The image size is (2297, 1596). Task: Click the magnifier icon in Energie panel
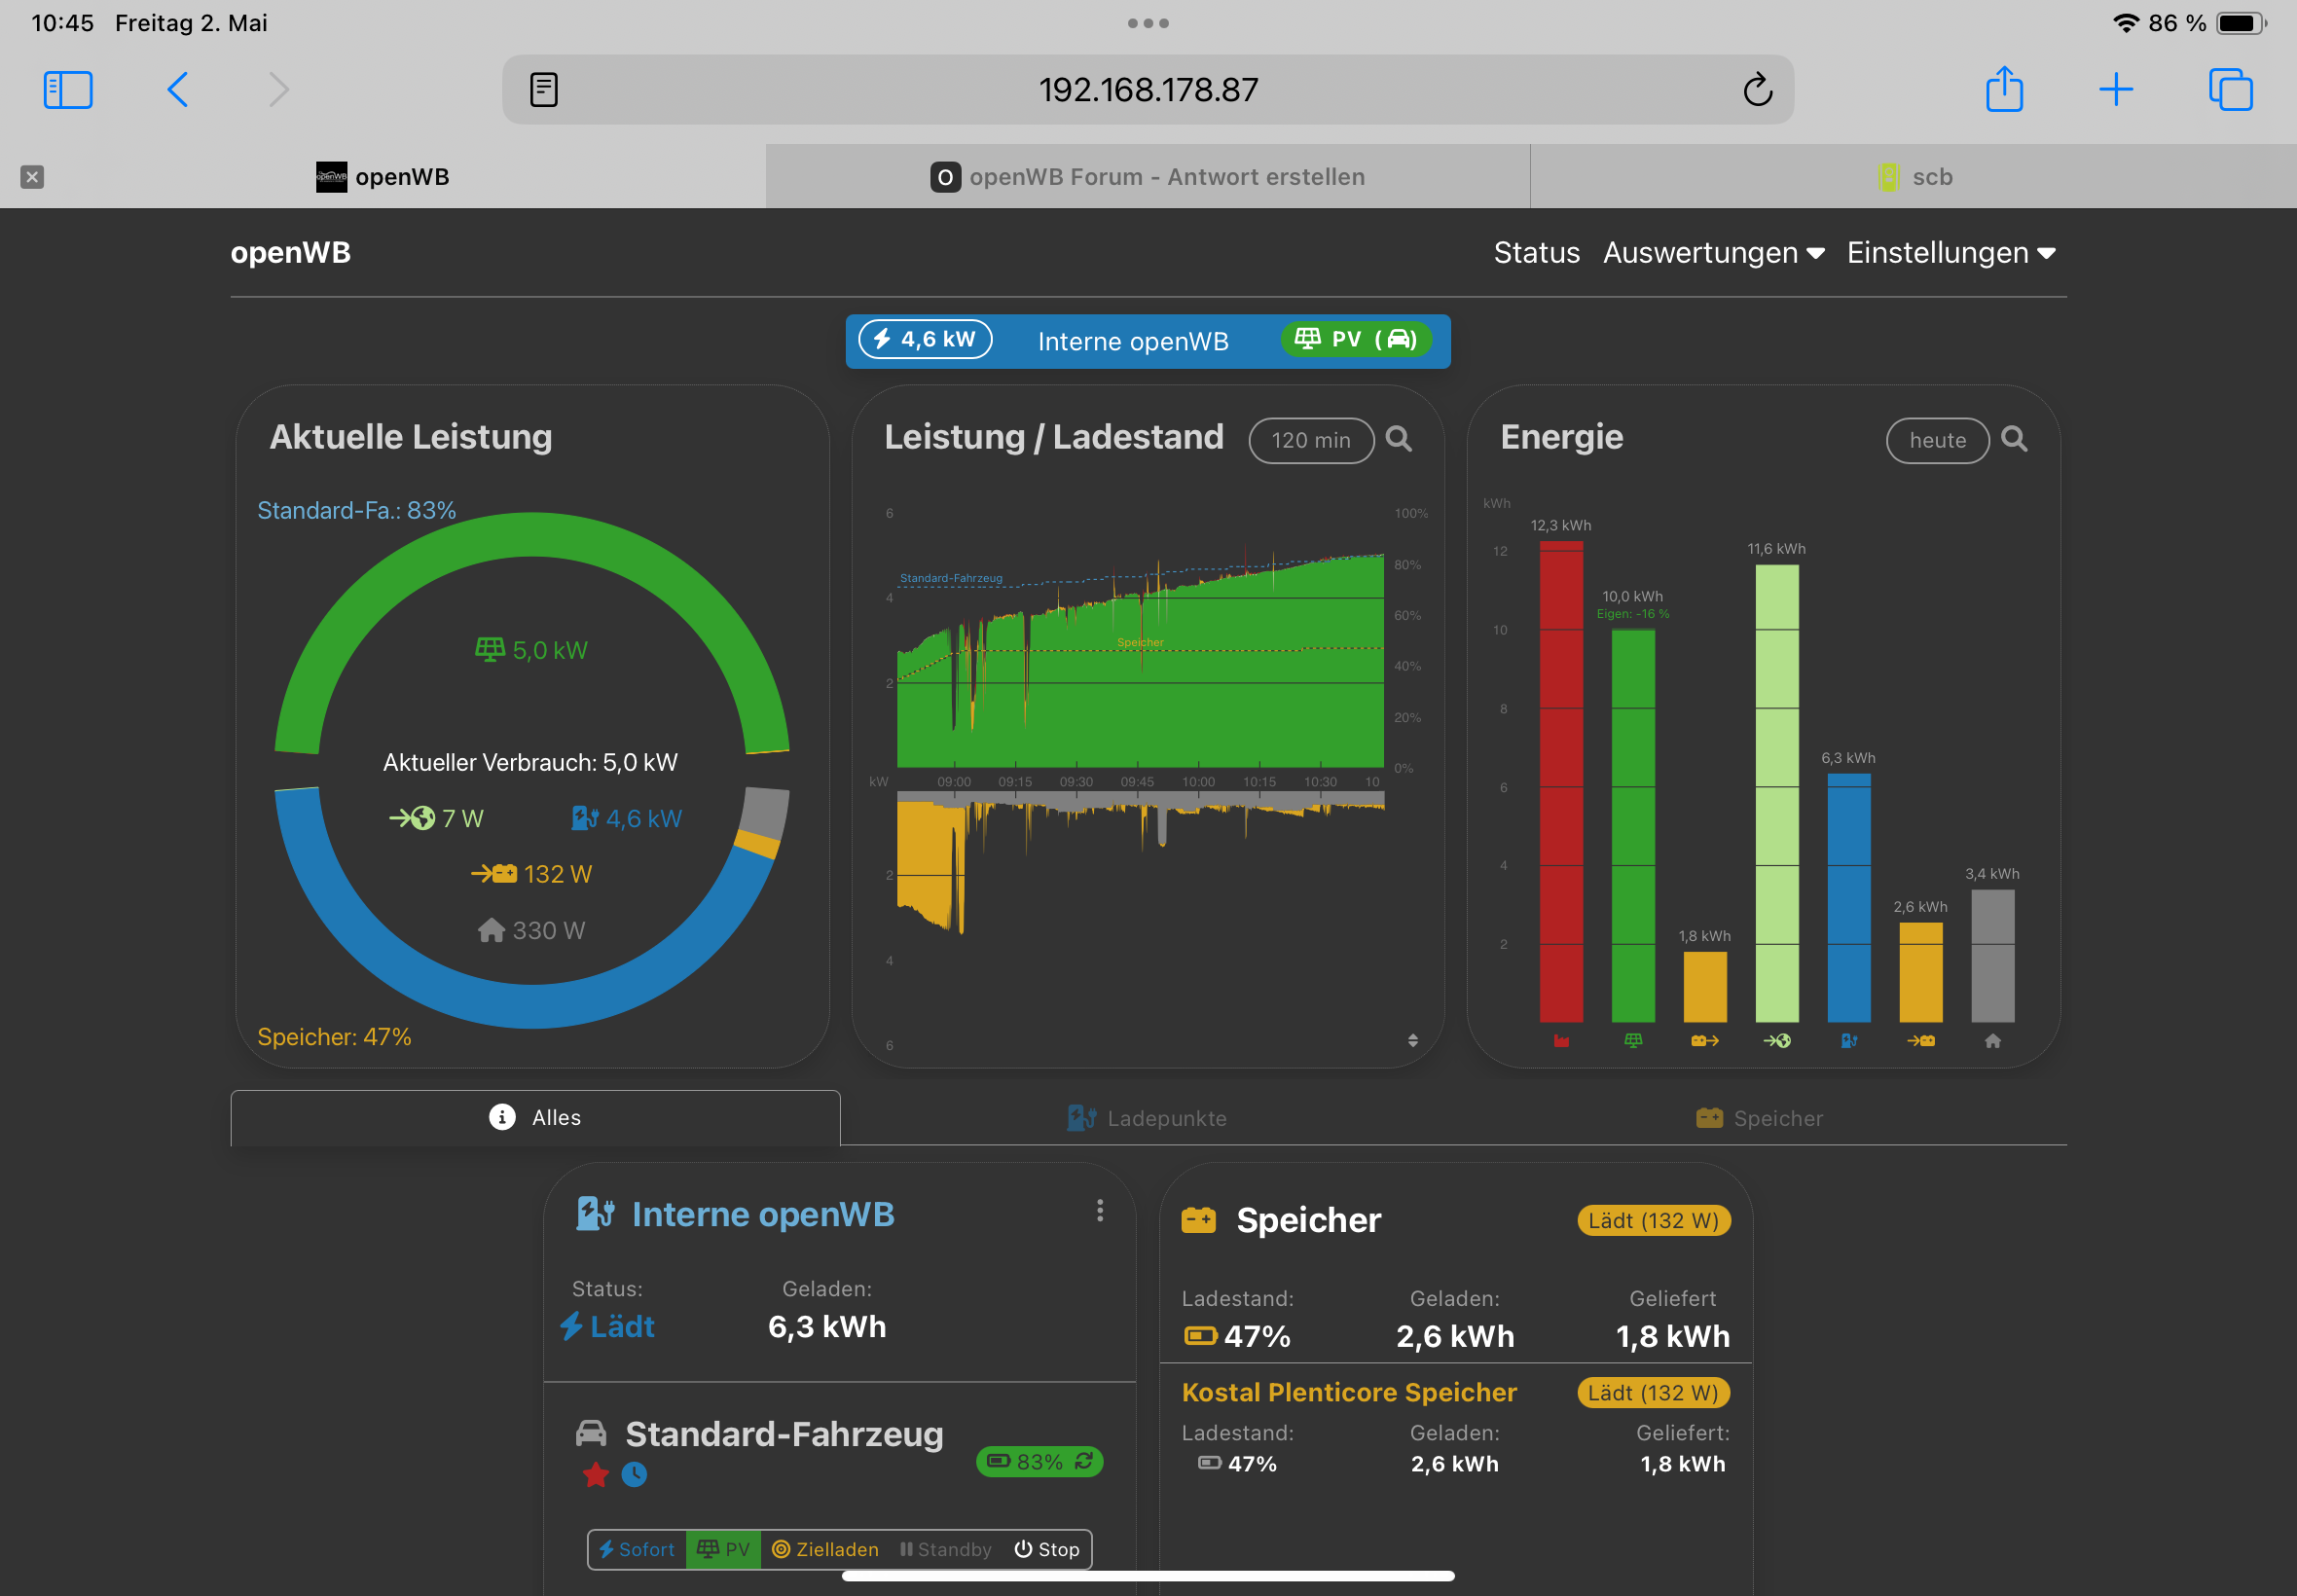click(2014, 440)
